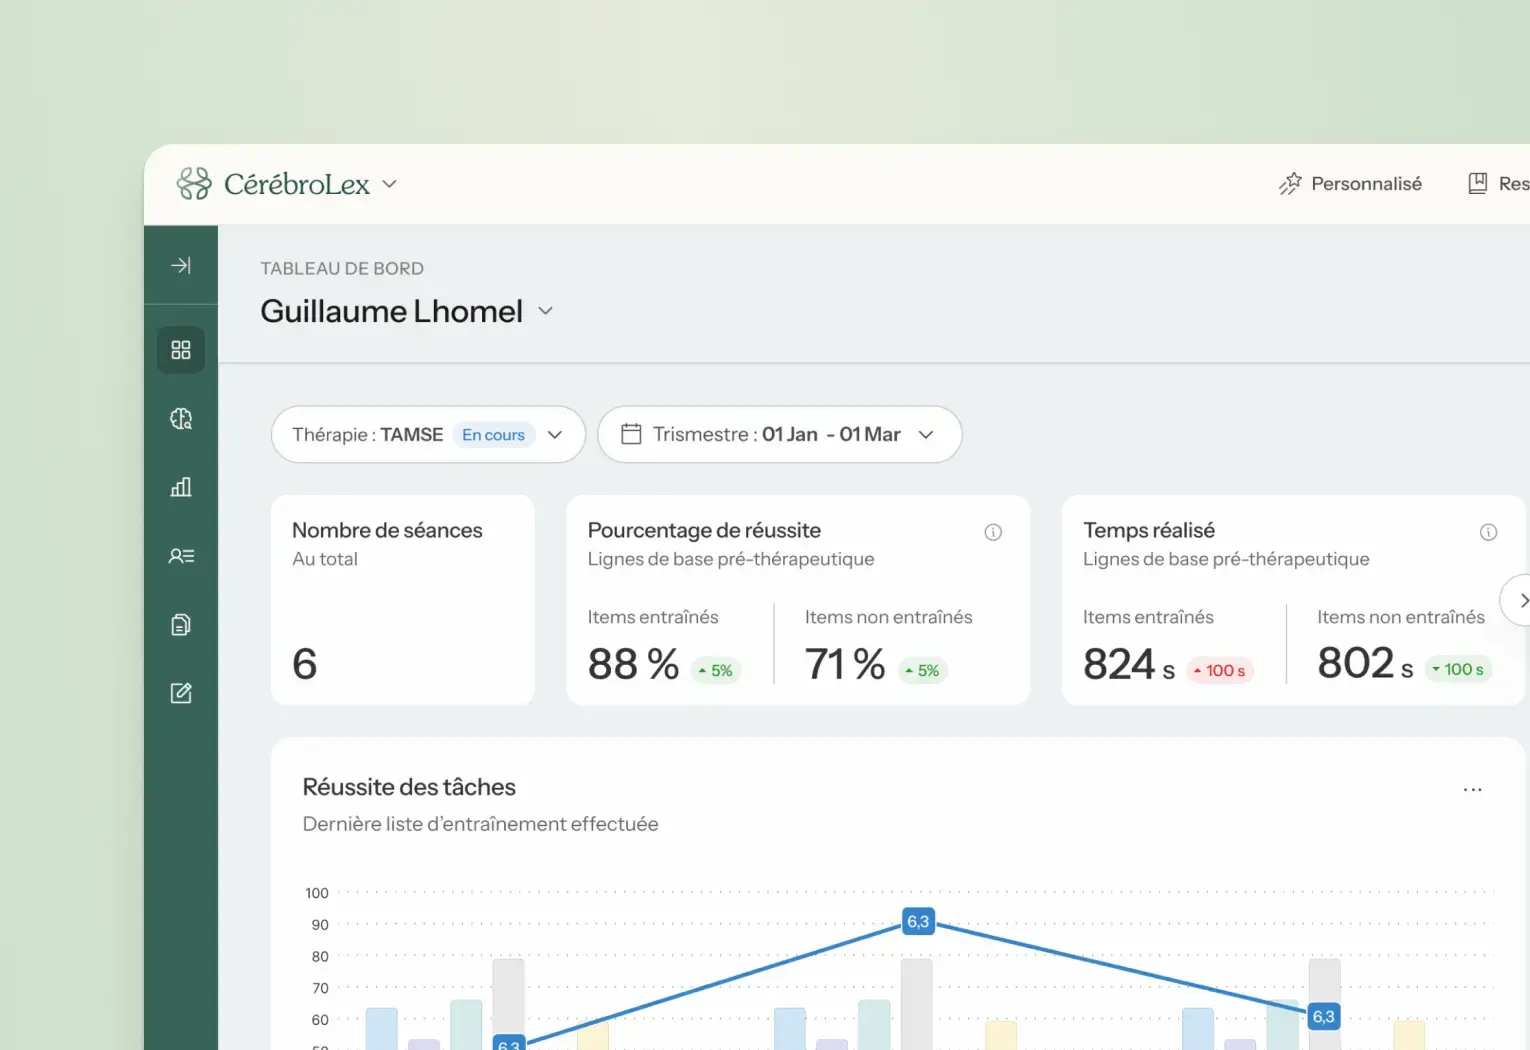Click the sparkle icon beside Personnalisé
The image size is (1530, 1050).
[1290, 184]
